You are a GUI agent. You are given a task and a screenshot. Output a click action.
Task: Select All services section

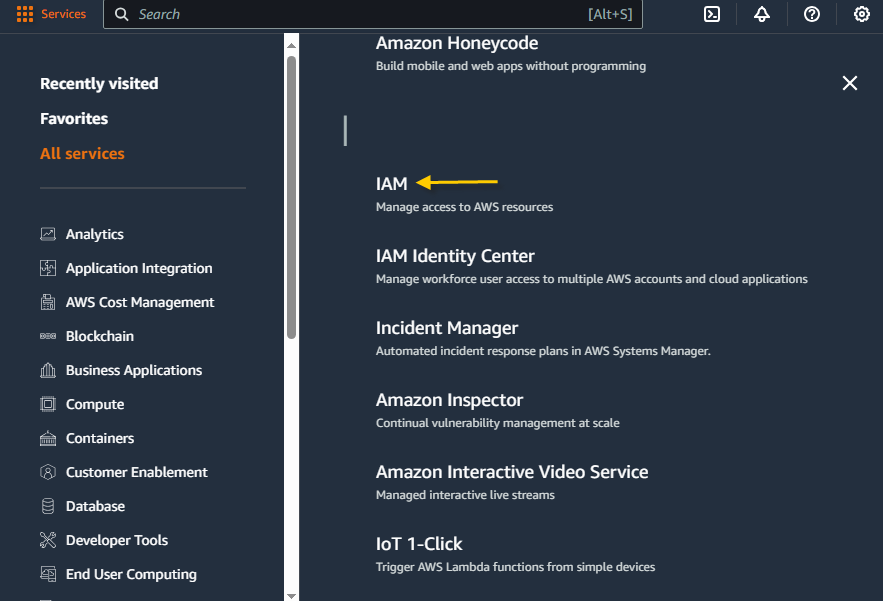coord(82,153)
